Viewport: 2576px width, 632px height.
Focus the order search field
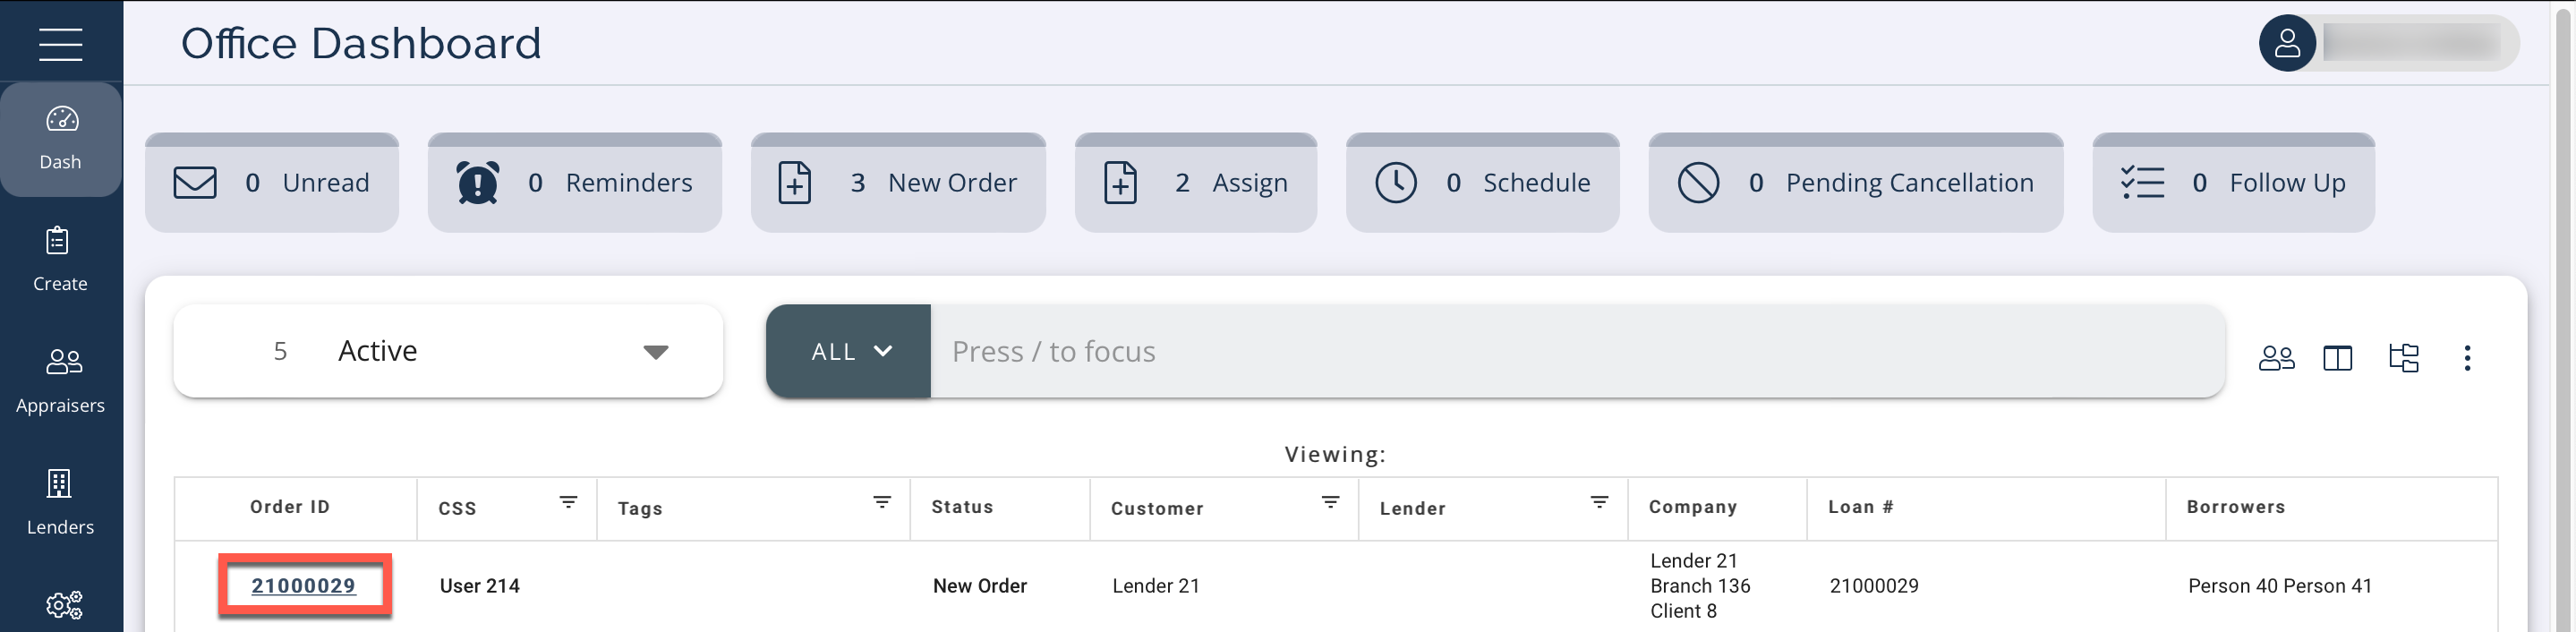[1575, 351]
